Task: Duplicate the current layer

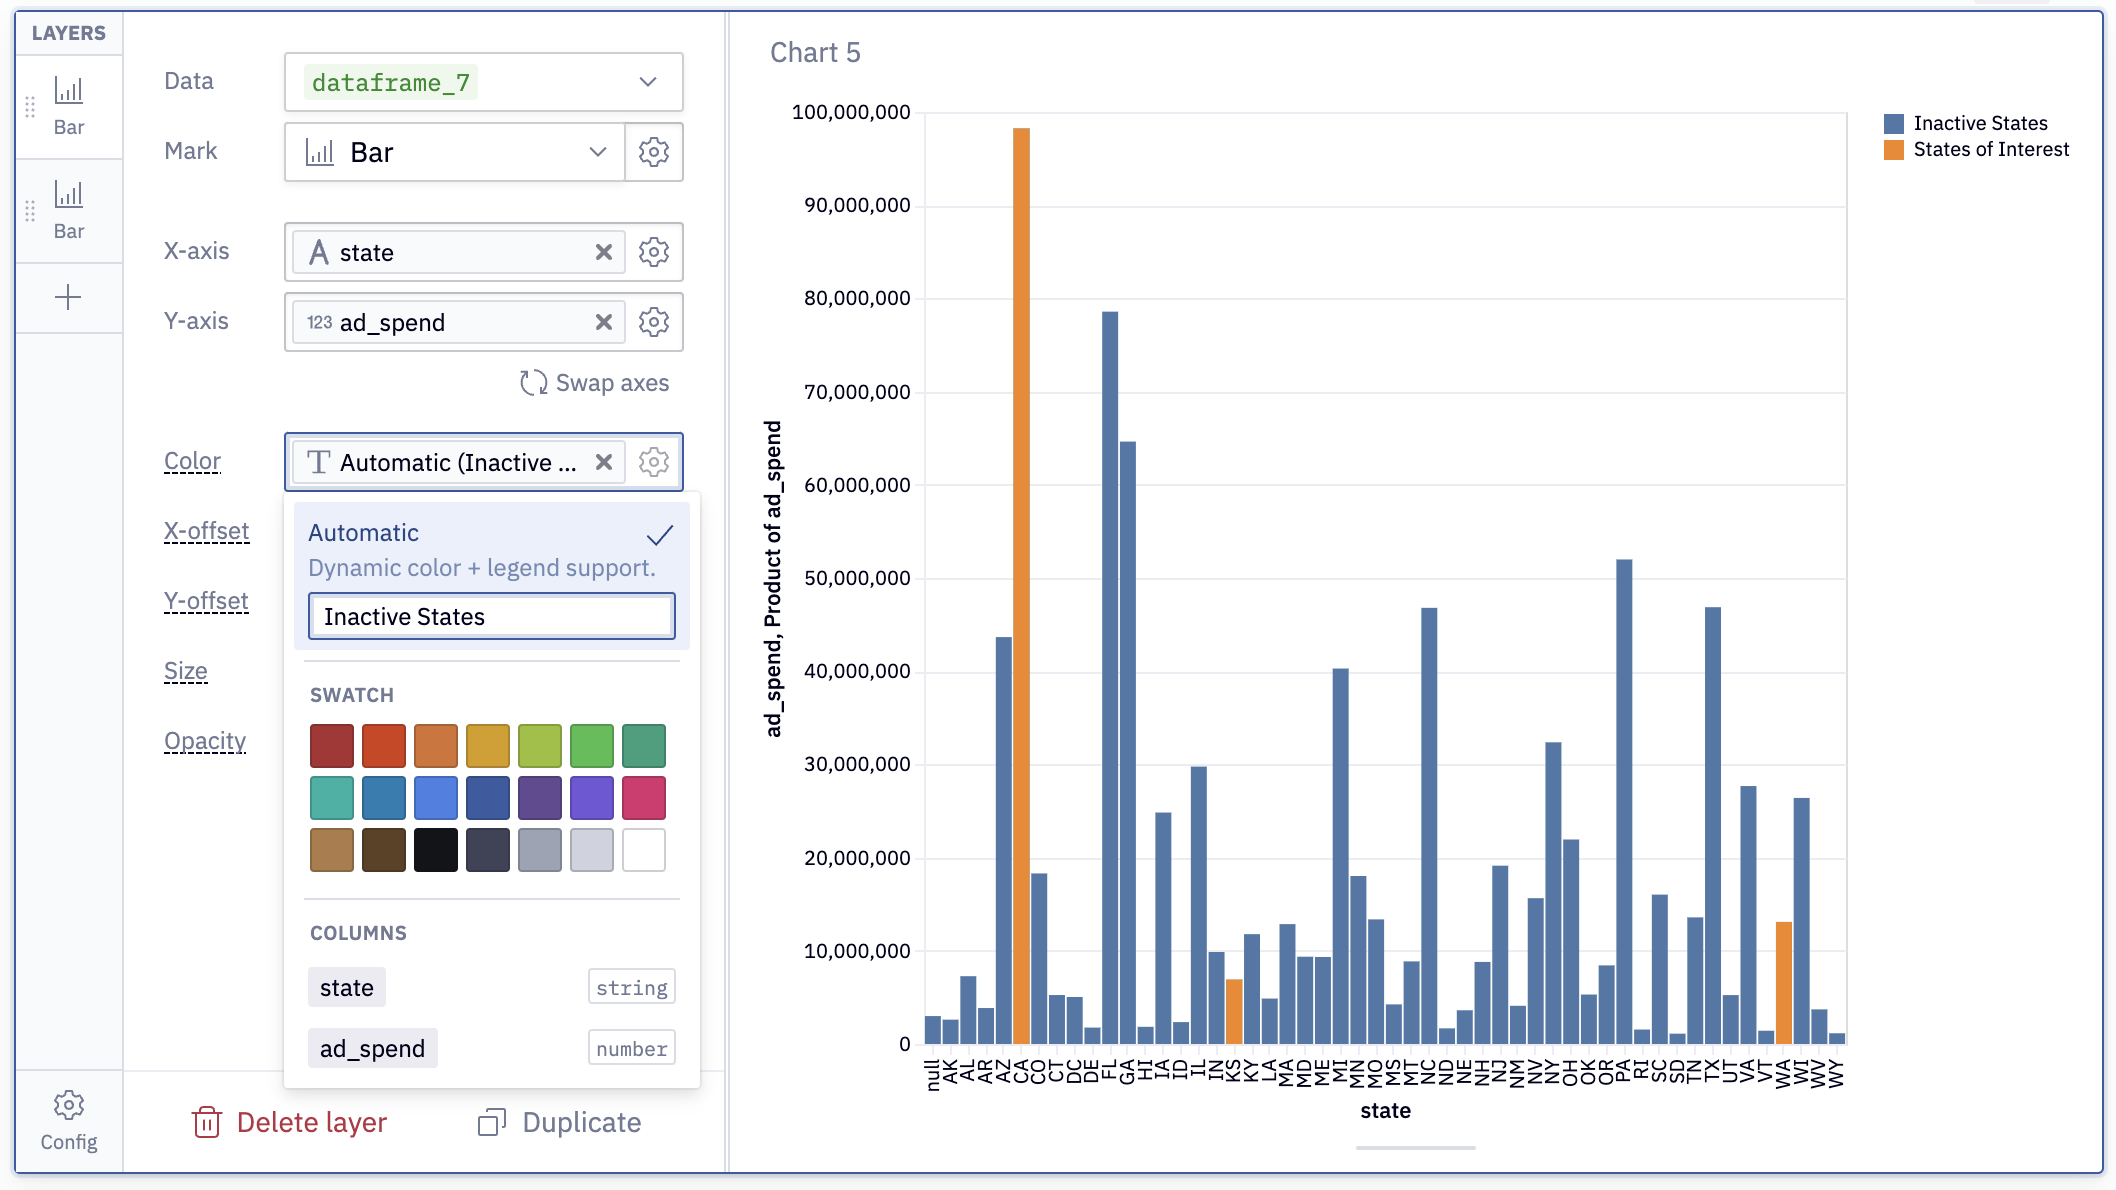Action: [x=560, y=1122]
